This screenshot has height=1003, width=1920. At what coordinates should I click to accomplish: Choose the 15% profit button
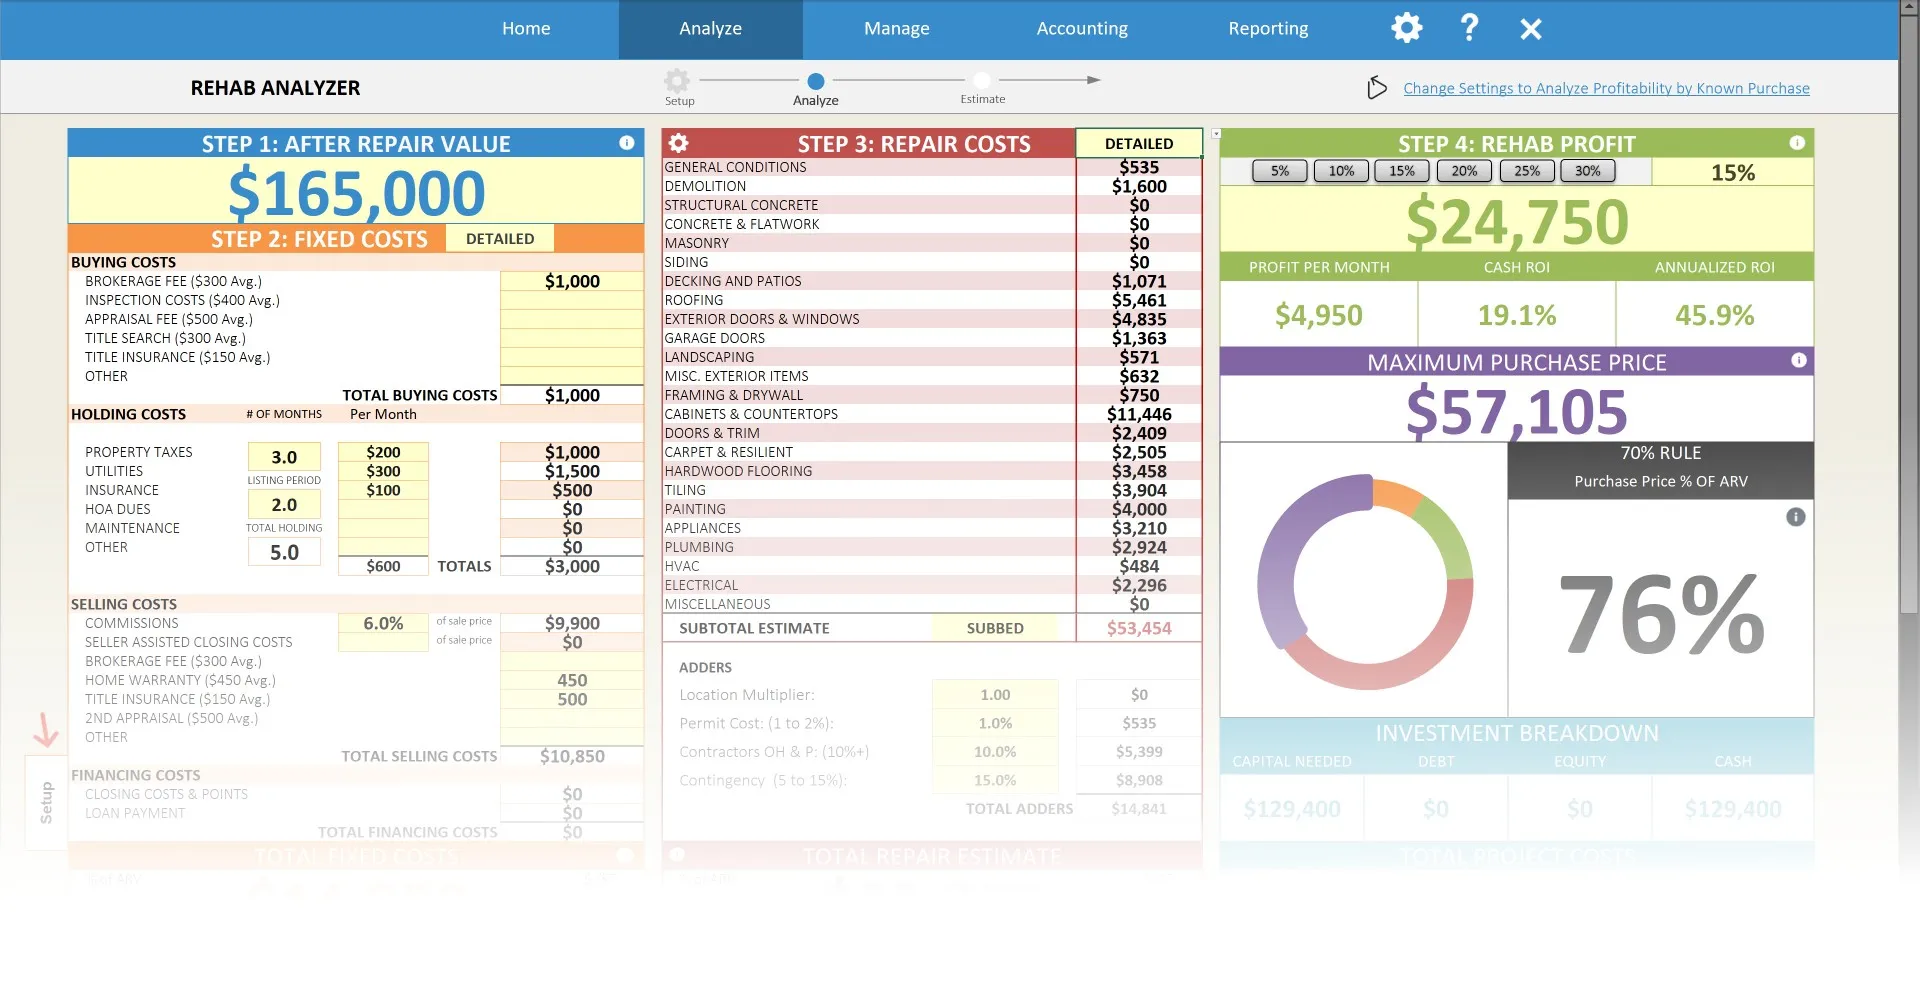(x=1402, y=171)
